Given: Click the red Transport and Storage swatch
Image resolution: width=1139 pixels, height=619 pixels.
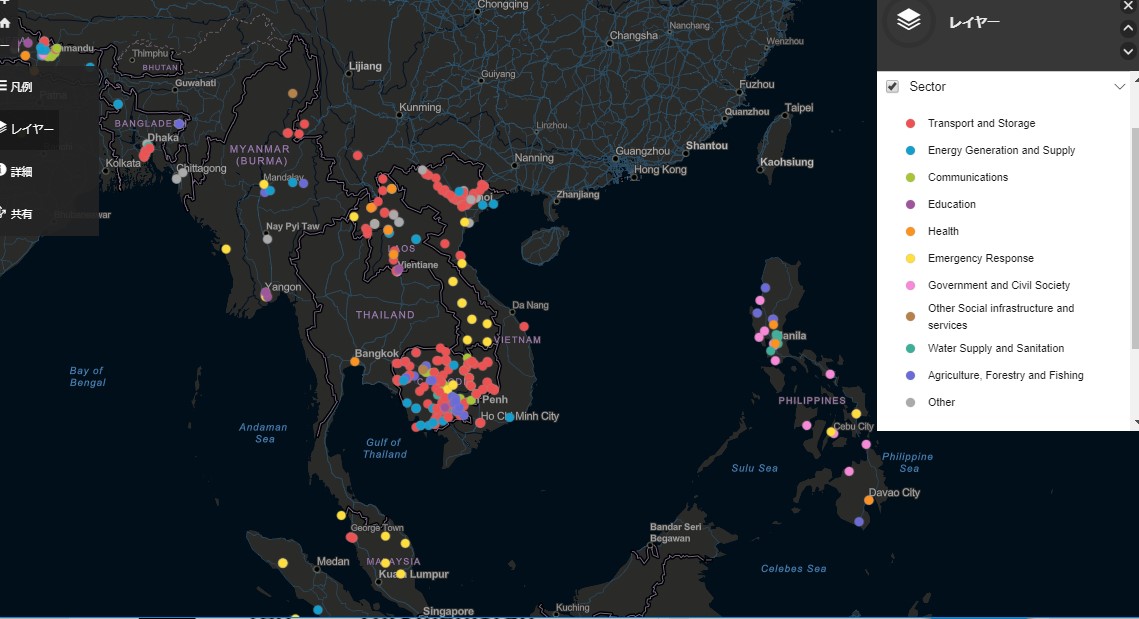Looking at the screenshot, I should [x=910, y=124].
